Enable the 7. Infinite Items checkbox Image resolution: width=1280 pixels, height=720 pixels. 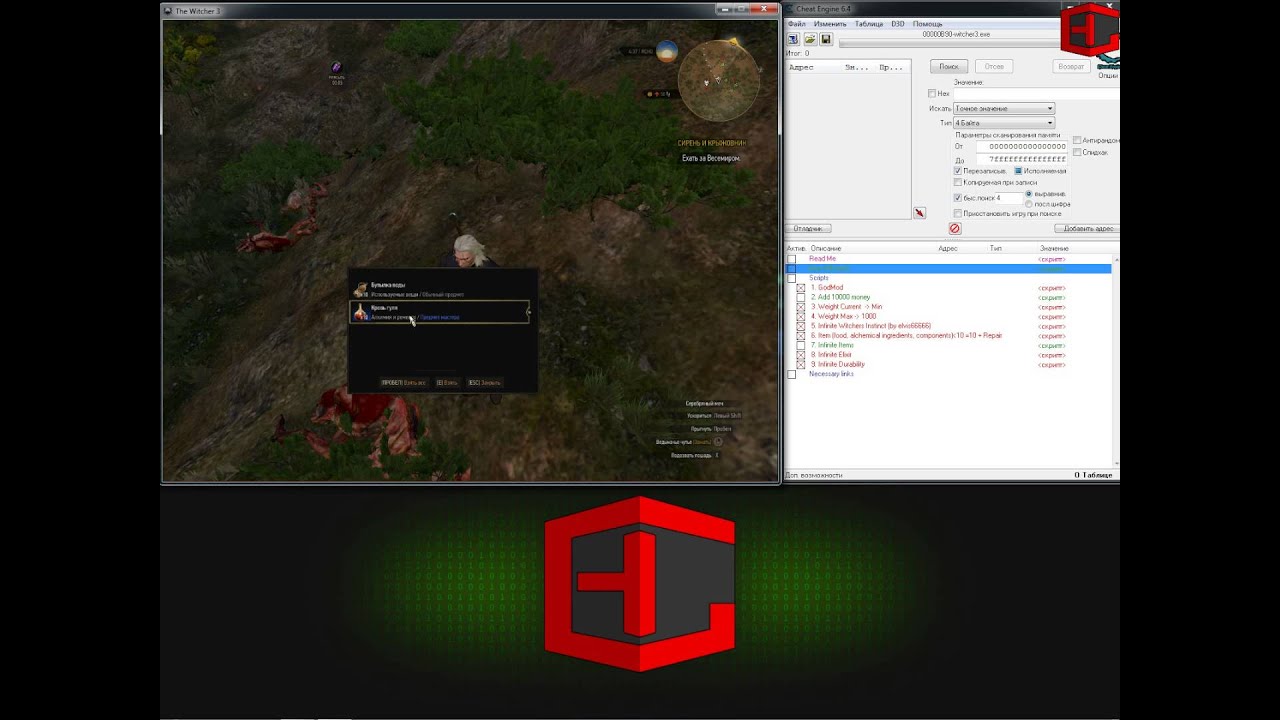[x=800, y=345]
